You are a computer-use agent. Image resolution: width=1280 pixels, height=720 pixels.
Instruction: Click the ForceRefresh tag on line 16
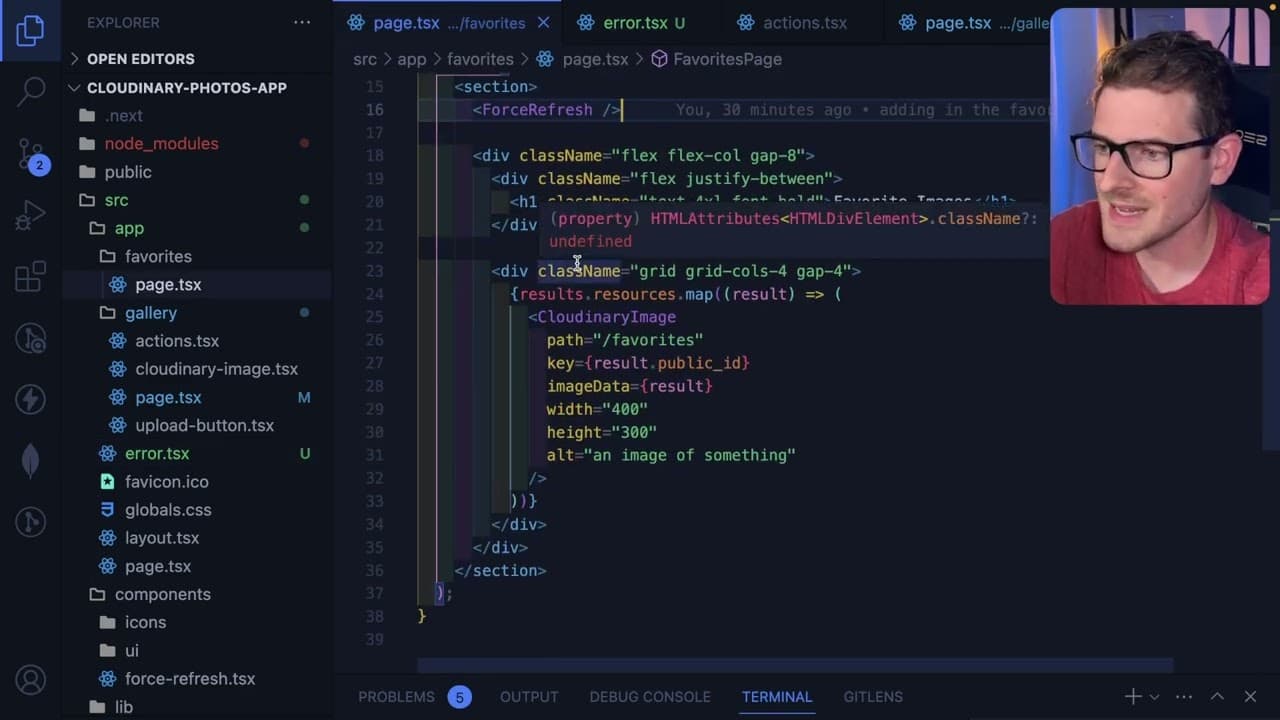[546, 110]
